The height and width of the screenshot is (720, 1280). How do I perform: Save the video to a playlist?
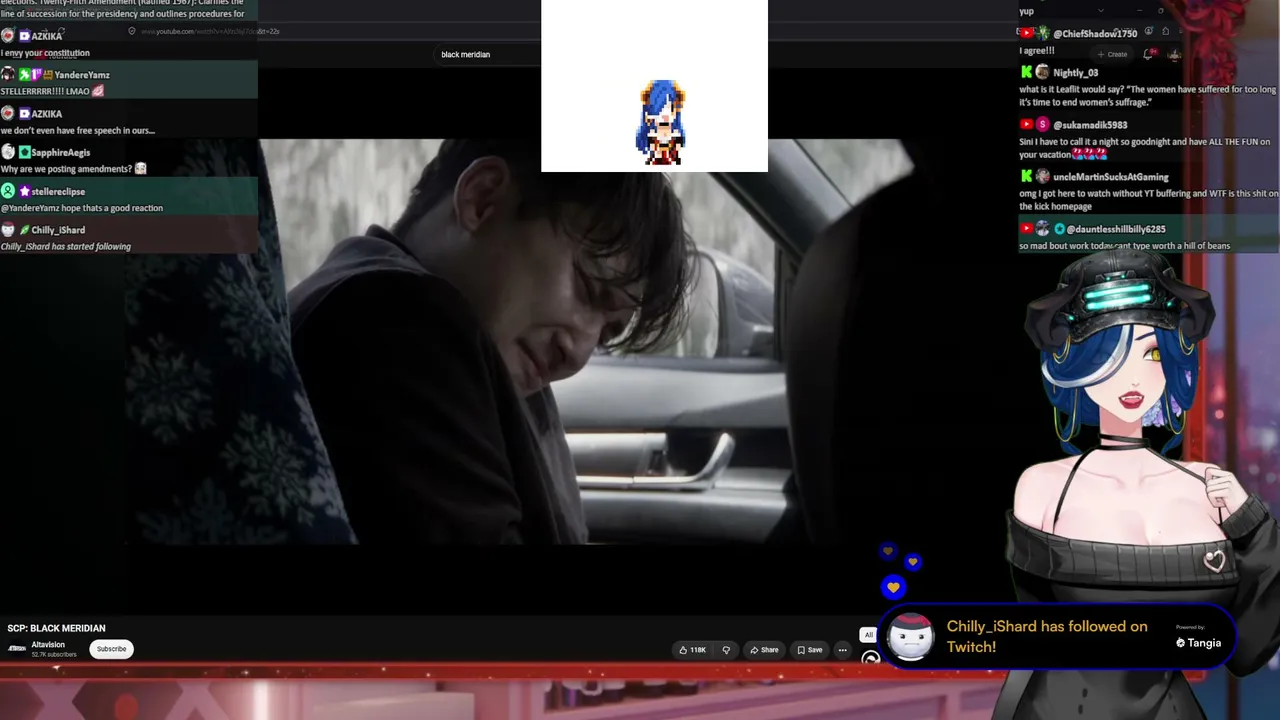tap(810, 650)
